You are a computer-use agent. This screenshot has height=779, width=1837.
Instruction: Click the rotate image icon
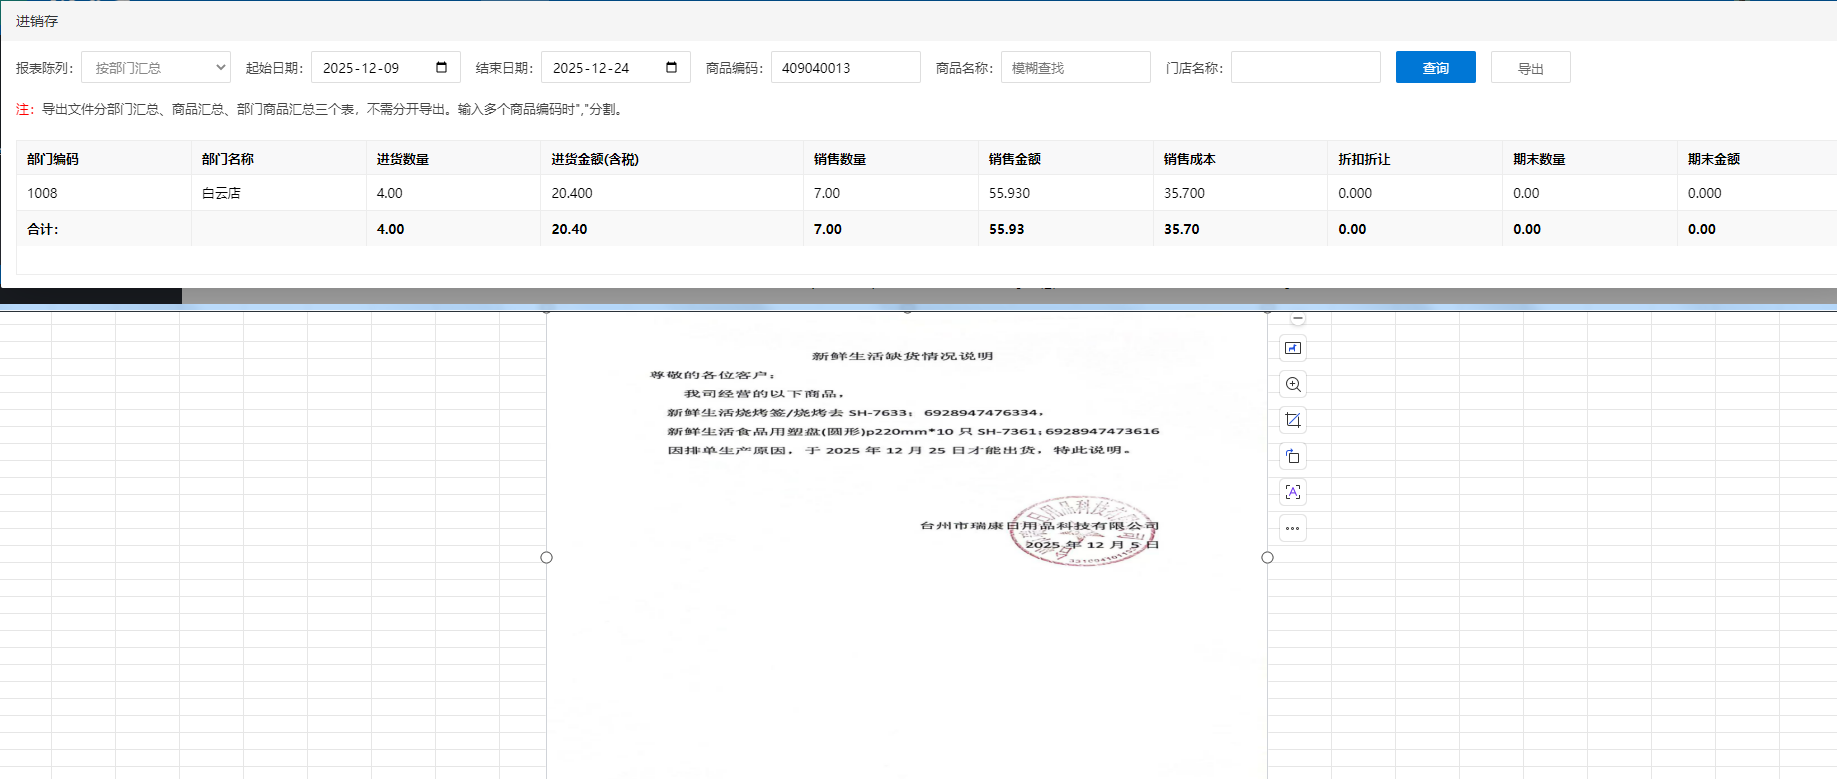(x=1293, y=456)
